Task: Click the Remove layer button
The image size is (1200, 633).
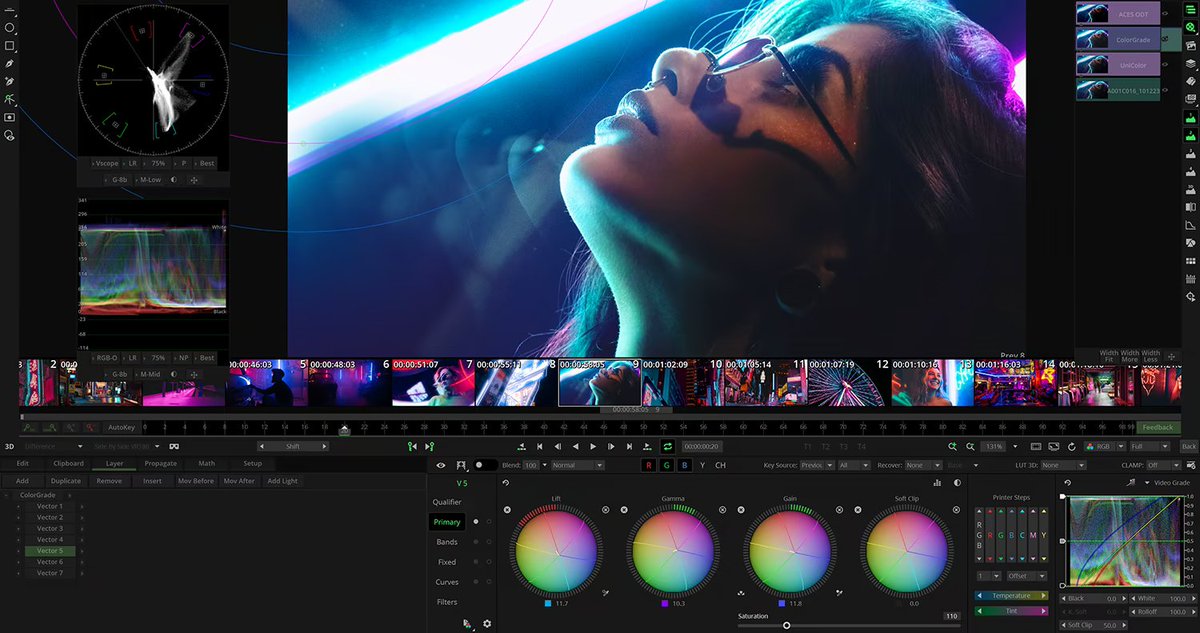Action: [109, 481]
